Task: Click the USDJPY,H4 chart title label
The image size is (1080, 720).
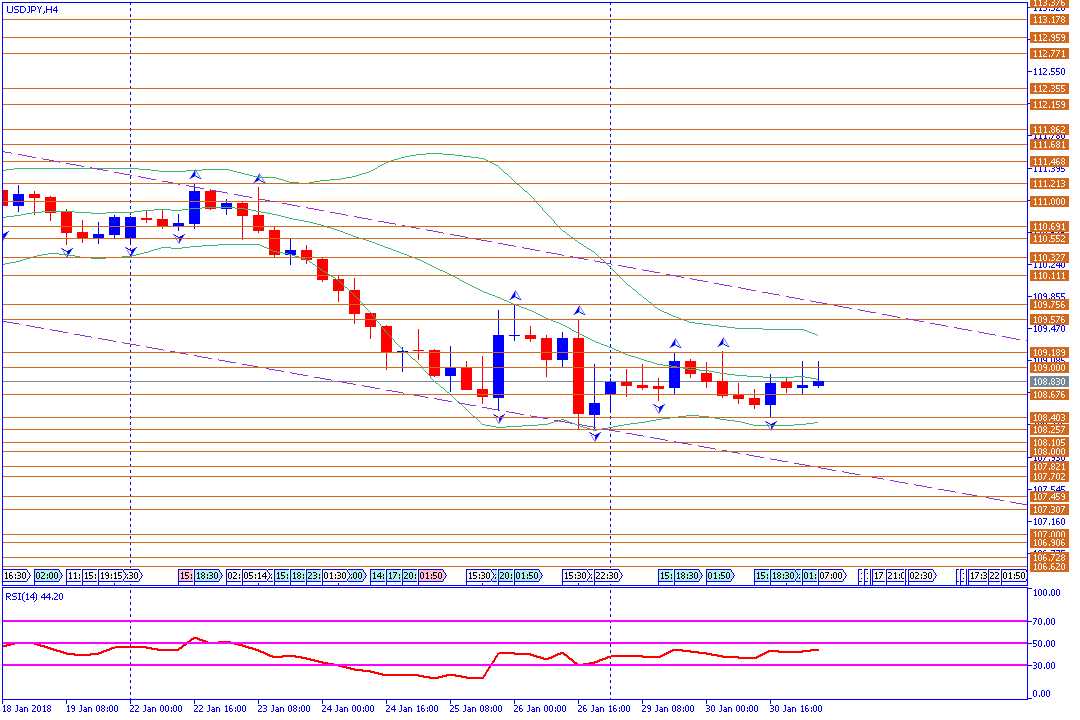Action: [32, 9]
